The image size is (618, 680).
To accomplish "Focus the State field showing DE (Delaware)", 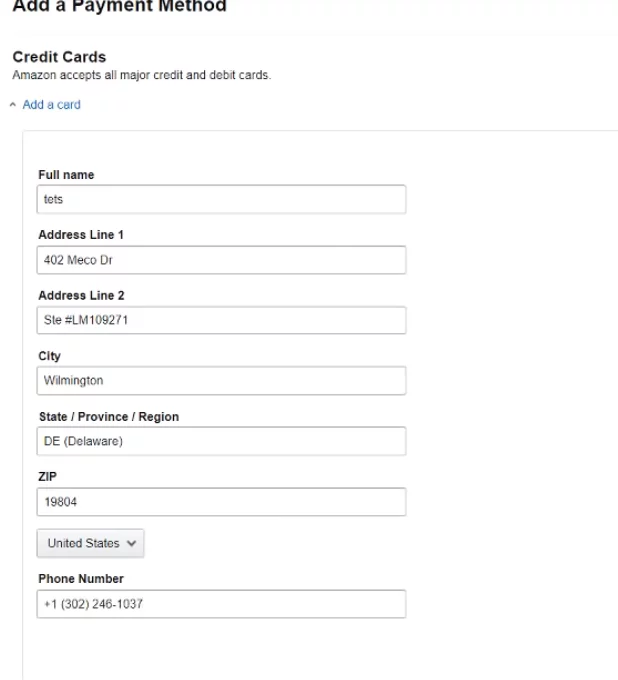I will [x=221, y=441].
